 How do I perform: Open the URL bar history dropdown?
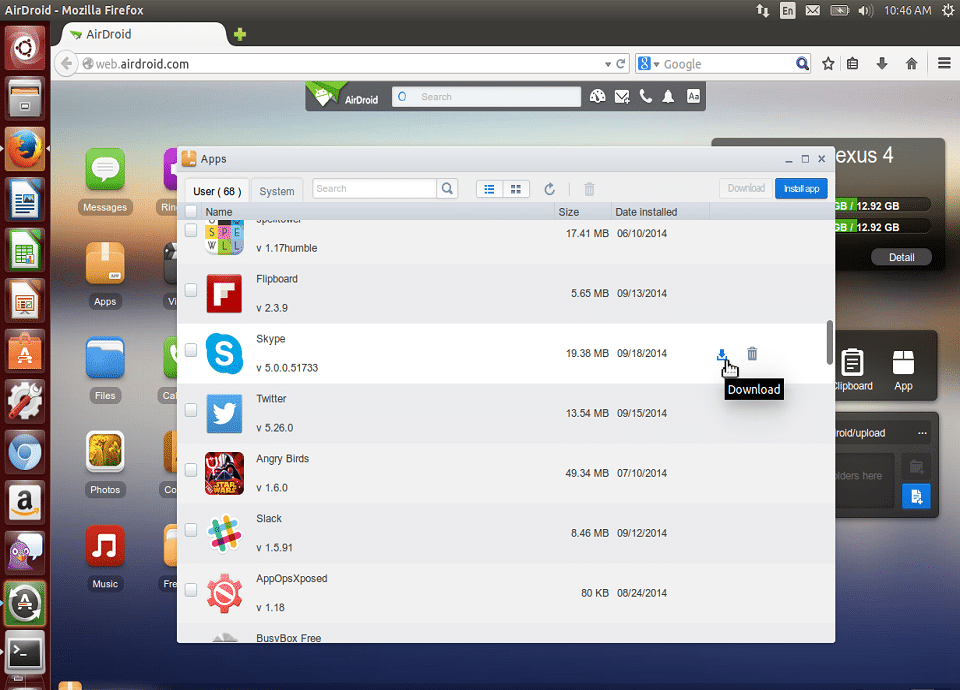(607, 64)
